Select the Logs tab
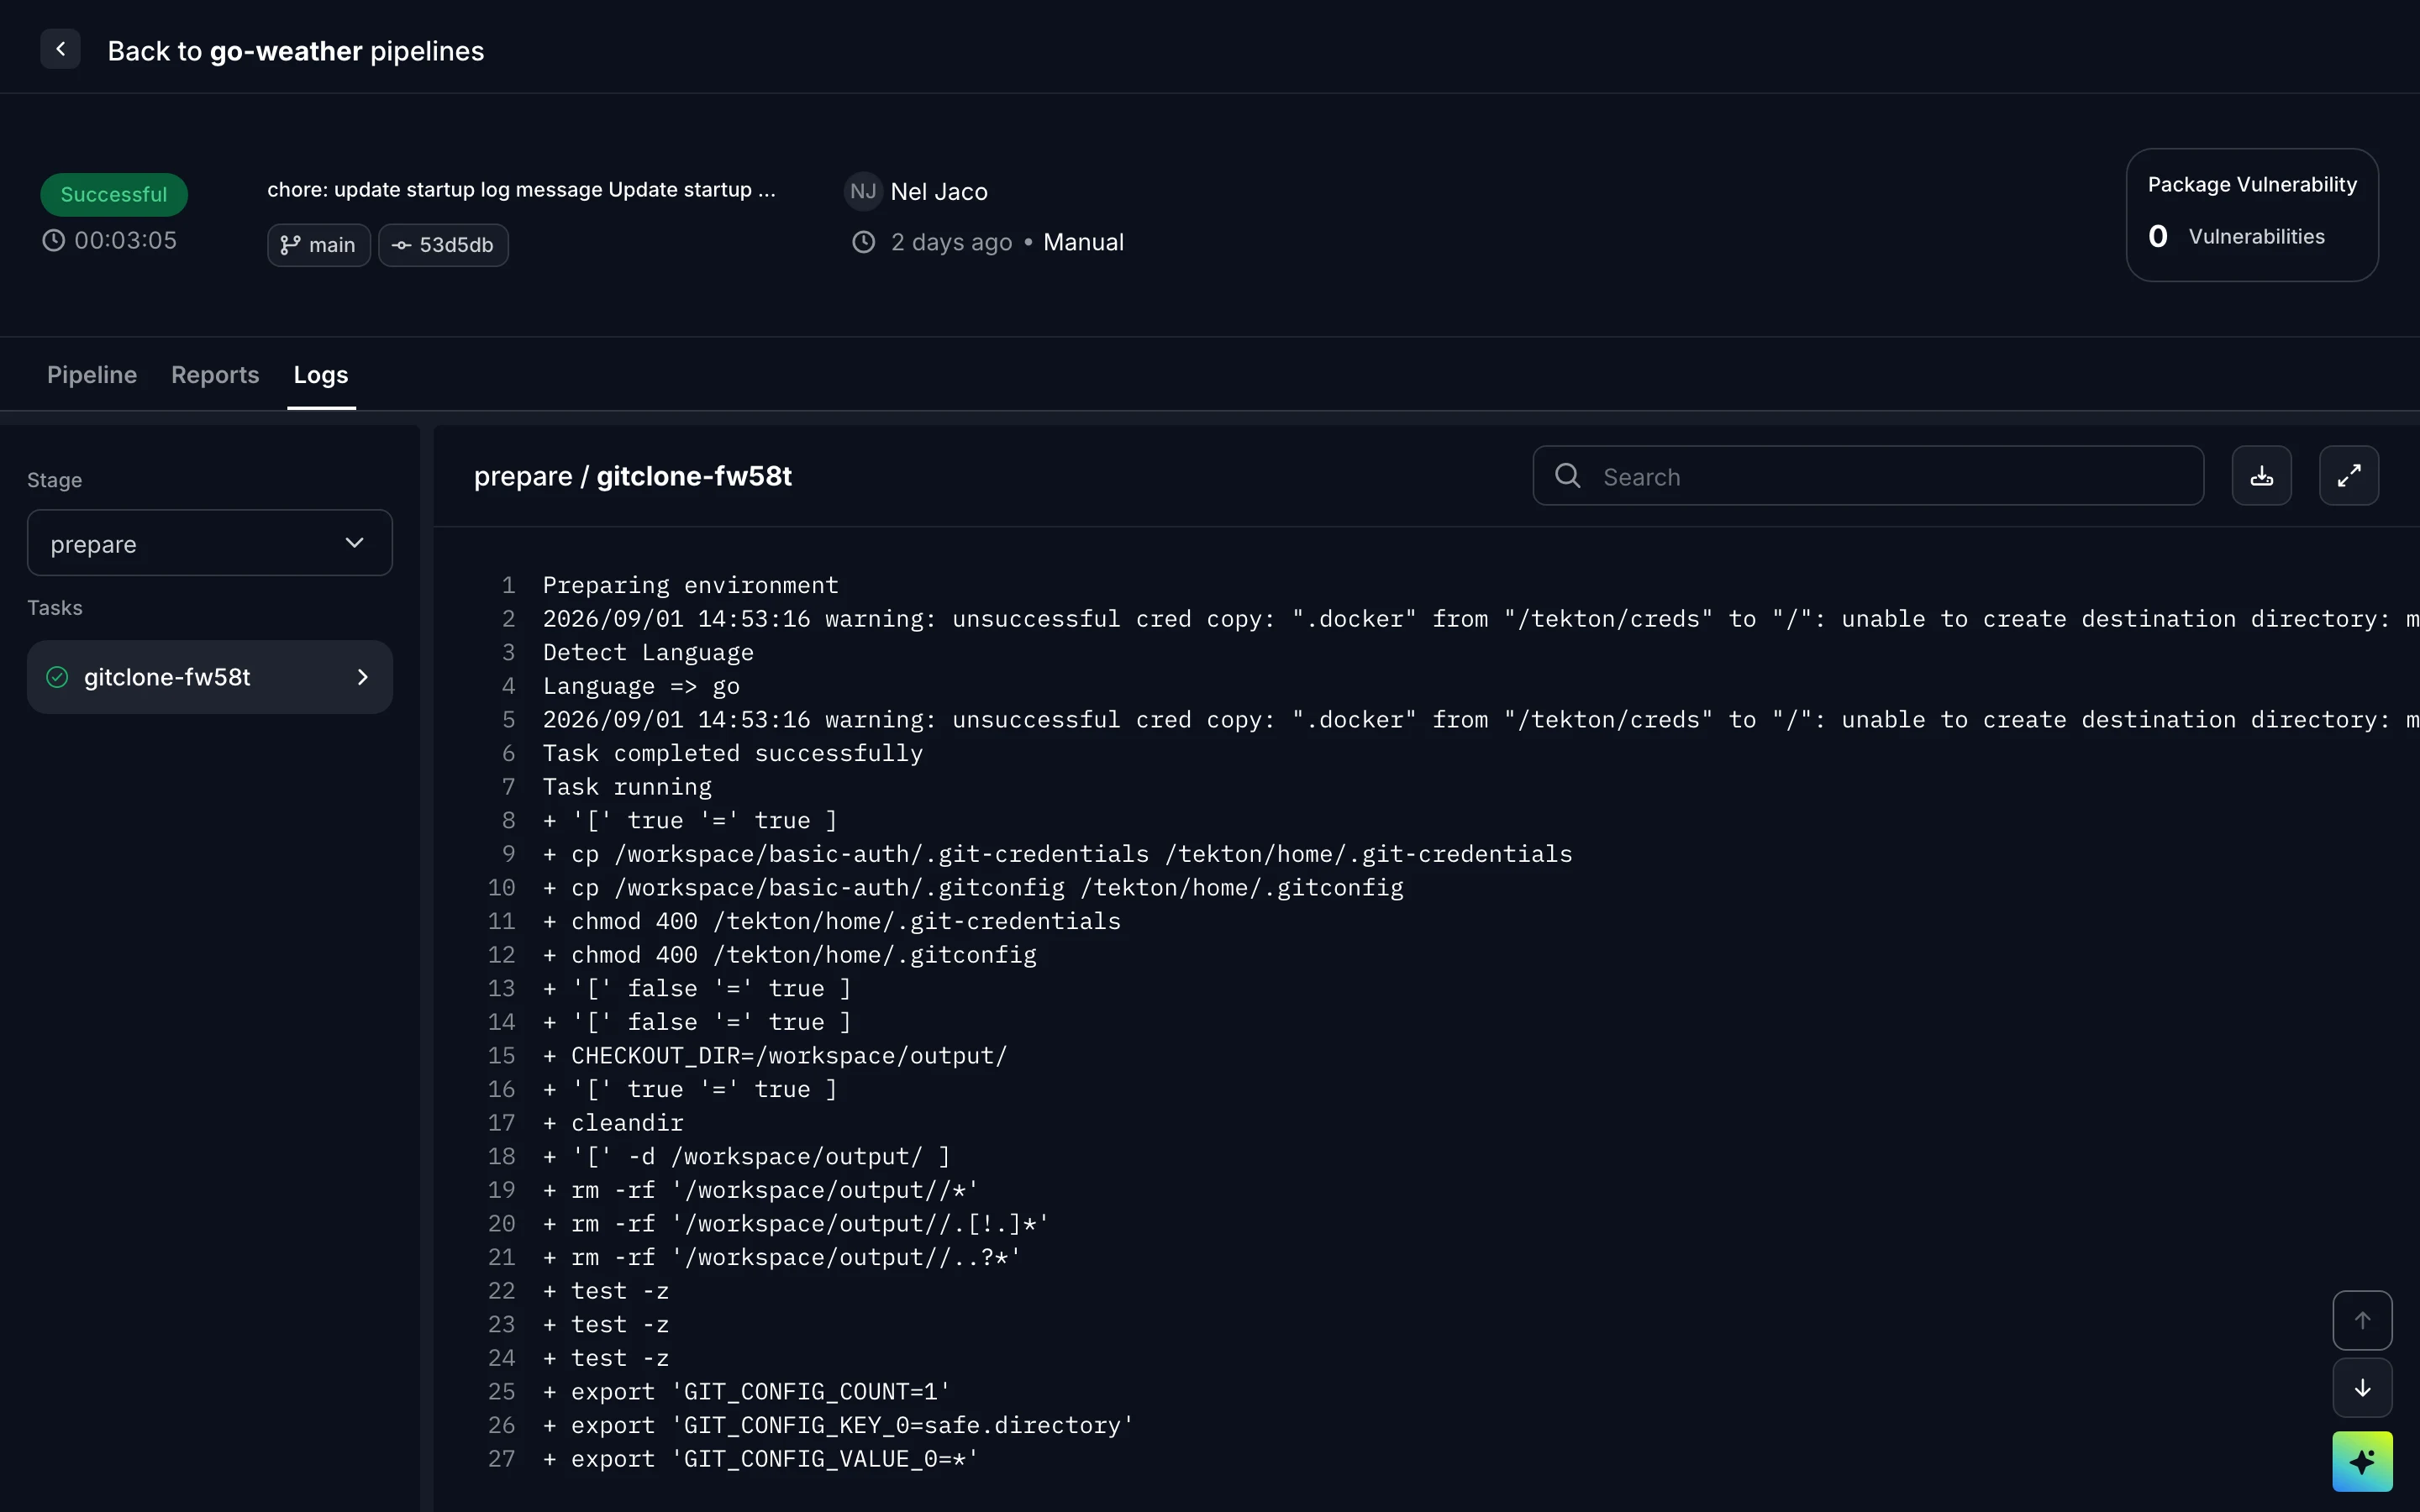This screenshot has width=2420, height=1512. pos(321,375)
